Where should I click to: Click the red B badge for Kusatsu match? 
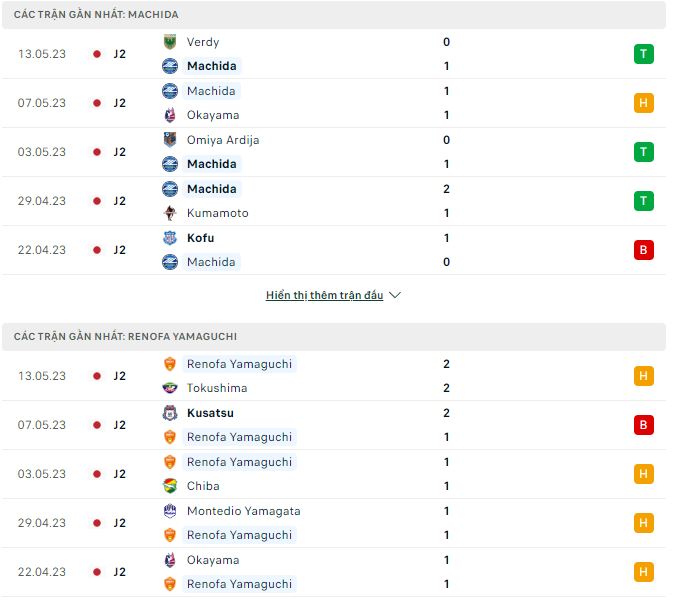point(643,425)
